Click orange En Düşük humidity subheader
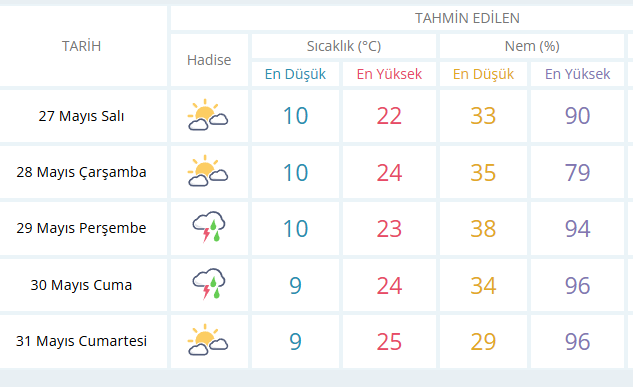 483,74
